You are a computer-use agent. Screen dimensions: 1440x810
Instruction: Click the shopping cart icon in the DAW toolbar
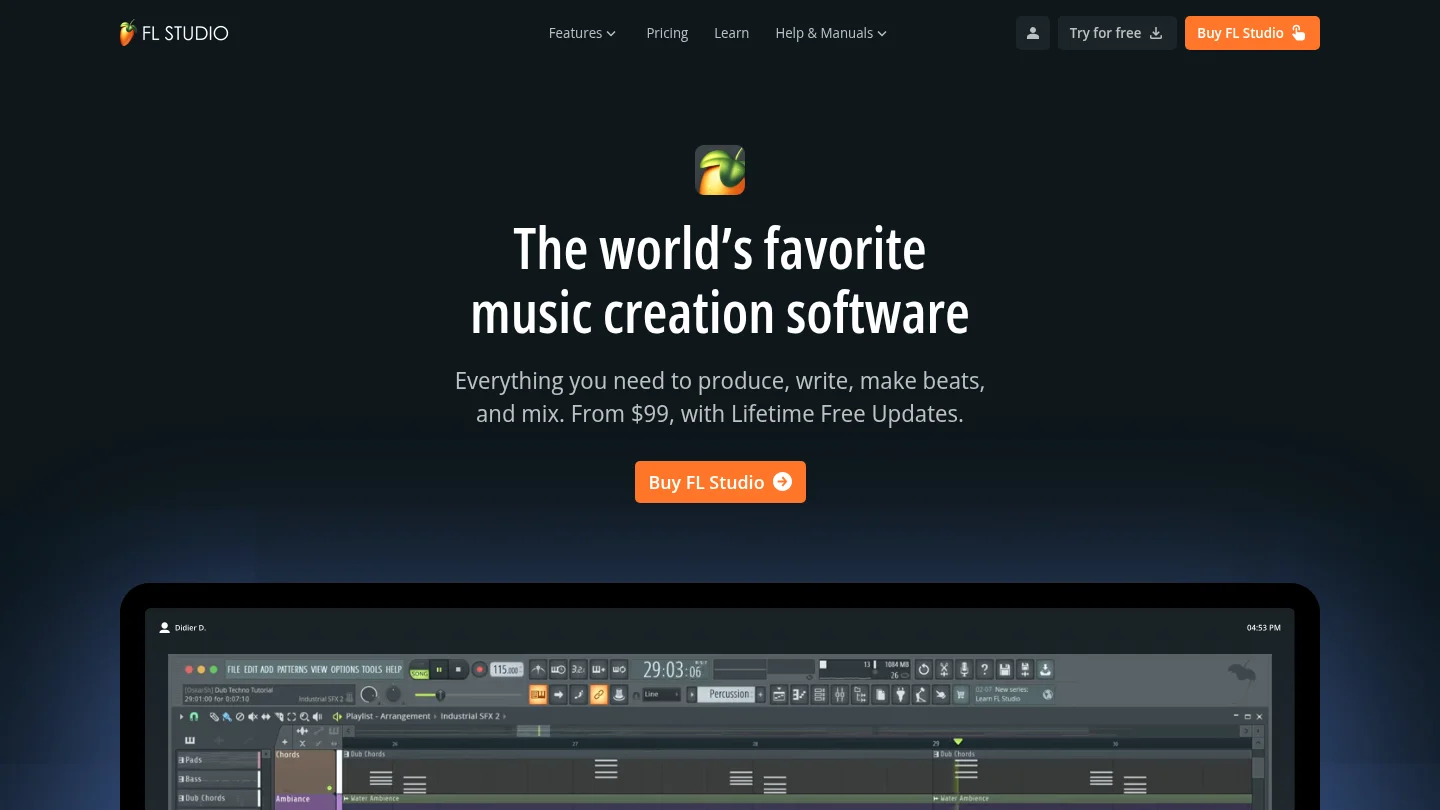coord(962,694)
